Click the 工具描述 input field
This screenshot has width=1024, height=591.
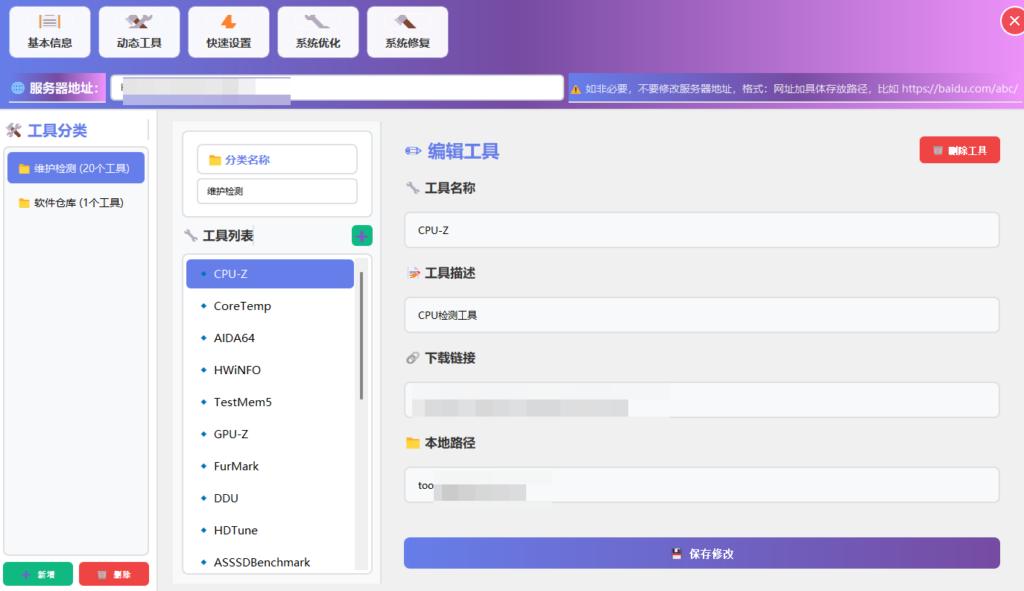(x=701, y=315)
